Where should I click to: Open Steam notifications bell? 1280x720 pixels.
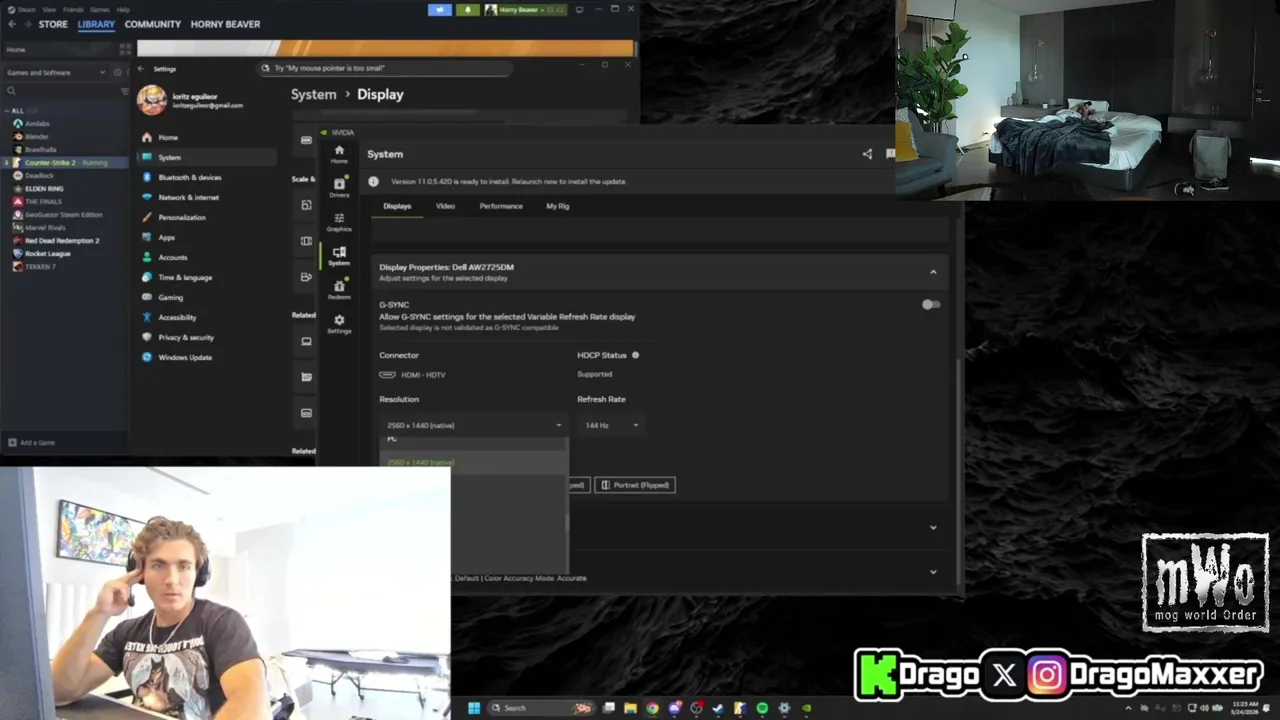468,10
